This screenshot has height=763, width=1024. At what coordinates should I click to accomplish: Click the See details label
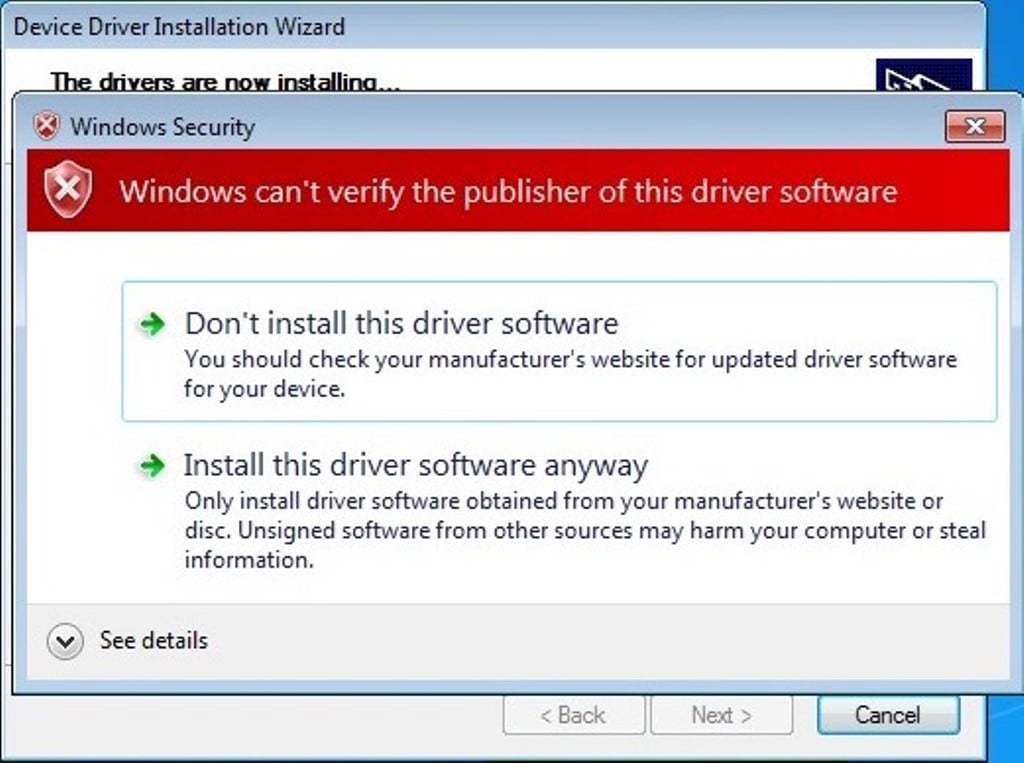(153, 640)
